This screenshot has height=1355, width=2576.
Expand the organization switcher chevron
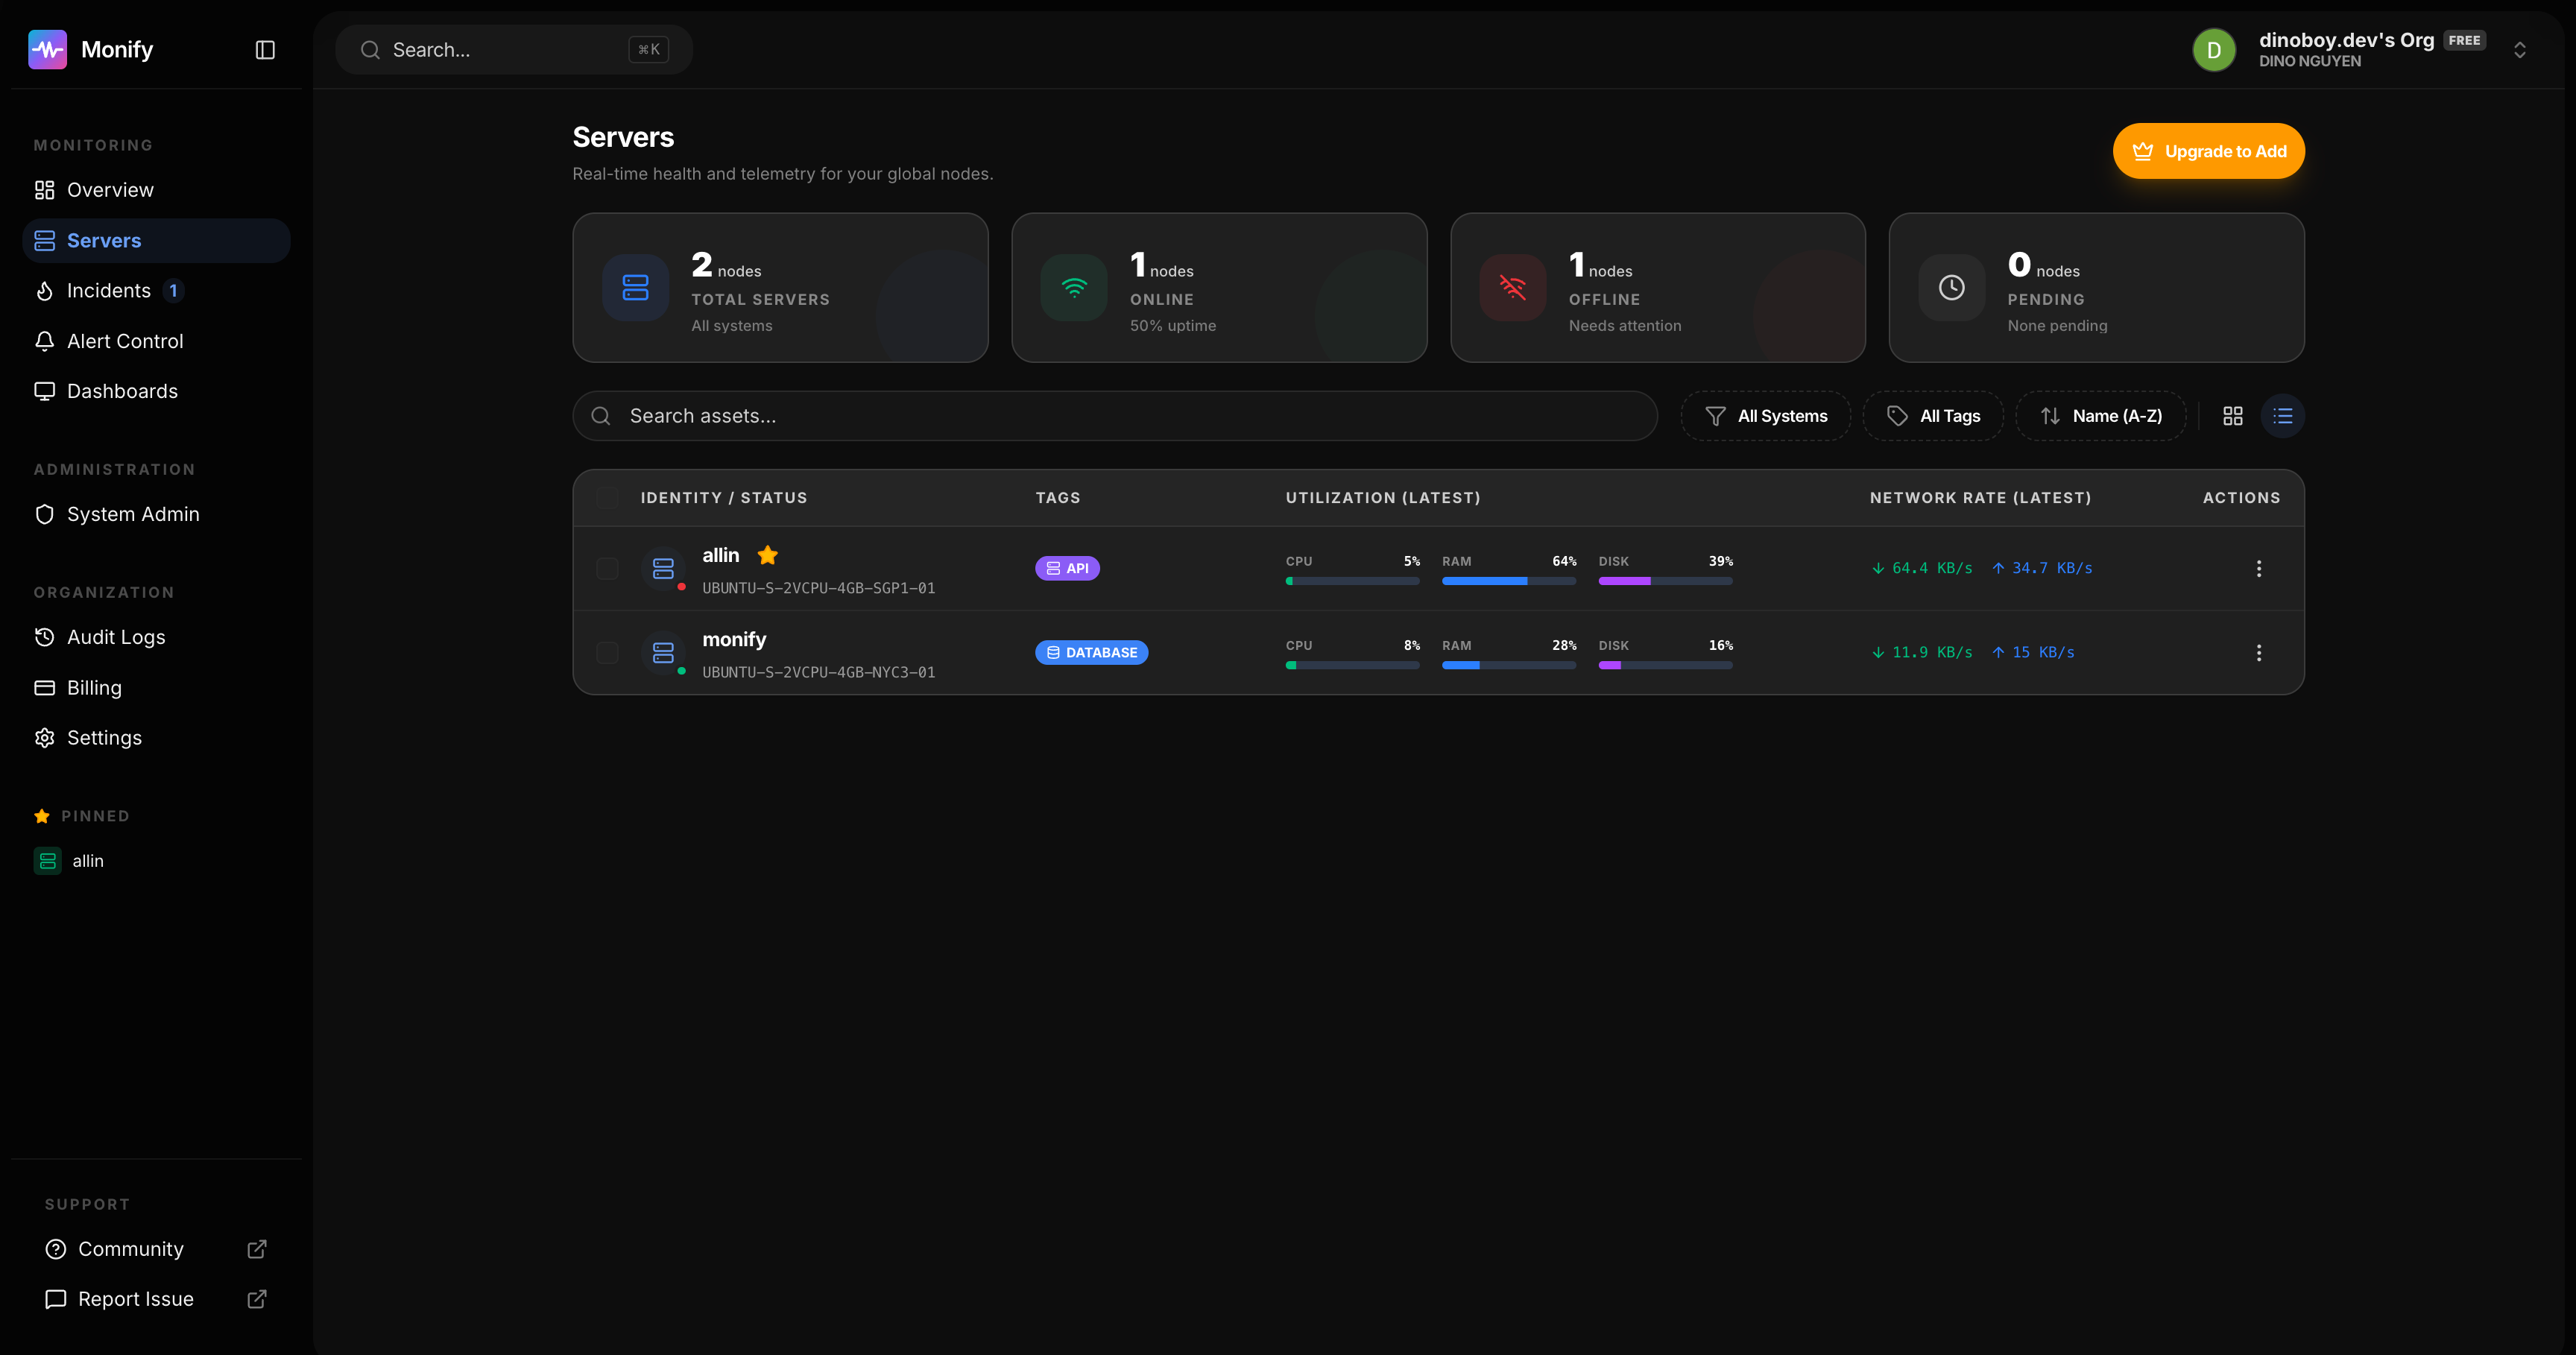click(x=2520, y=50)
